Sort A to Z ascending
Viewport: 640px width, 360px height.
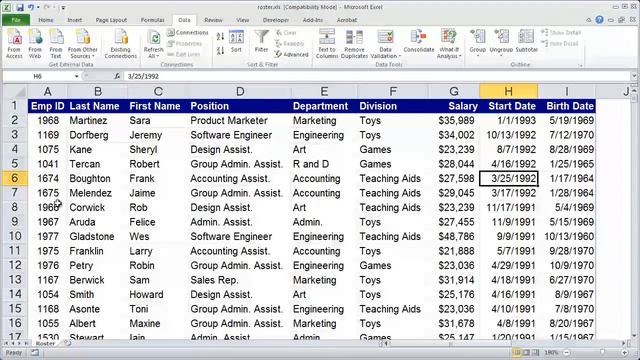click(x=220, y=37)
